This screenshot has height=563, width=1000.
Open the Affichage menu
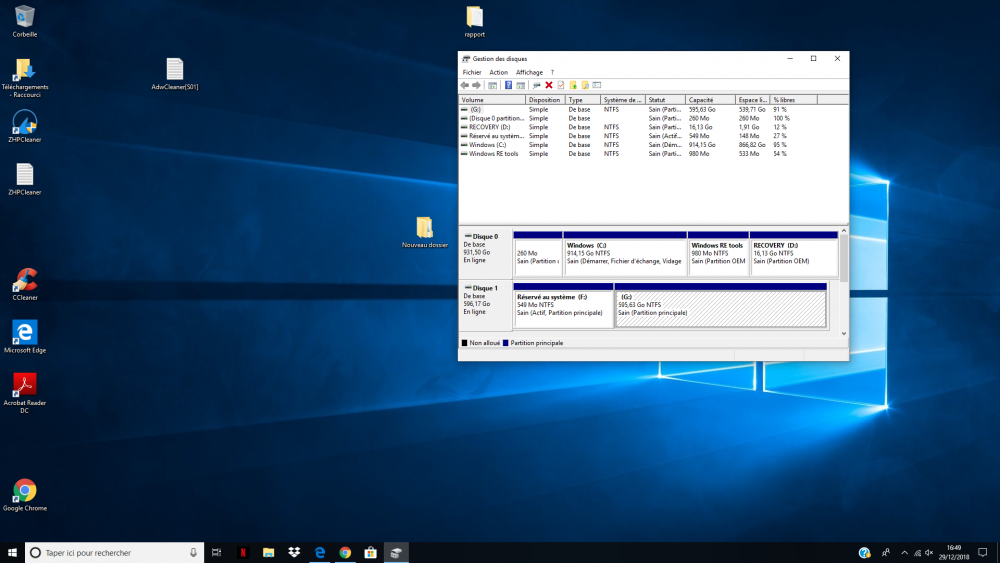coord(529,72)
